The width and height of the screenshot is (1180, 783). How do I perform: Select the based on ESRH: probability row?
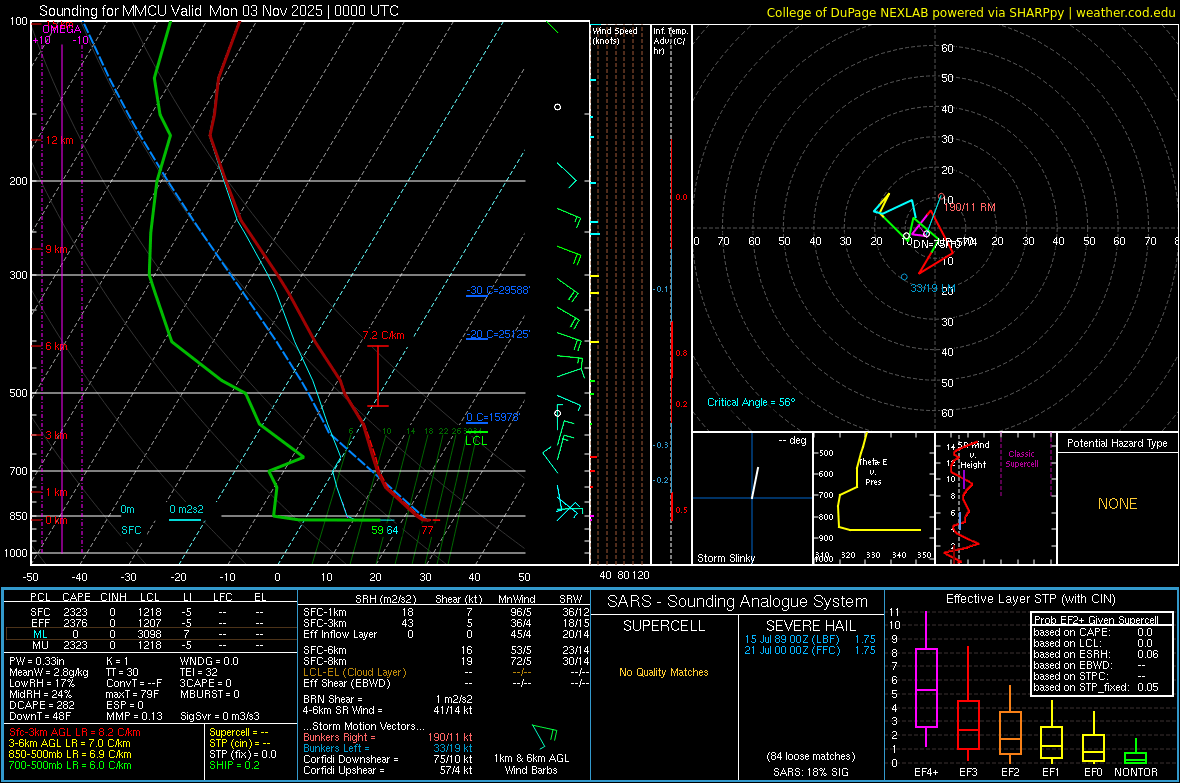1096,654
